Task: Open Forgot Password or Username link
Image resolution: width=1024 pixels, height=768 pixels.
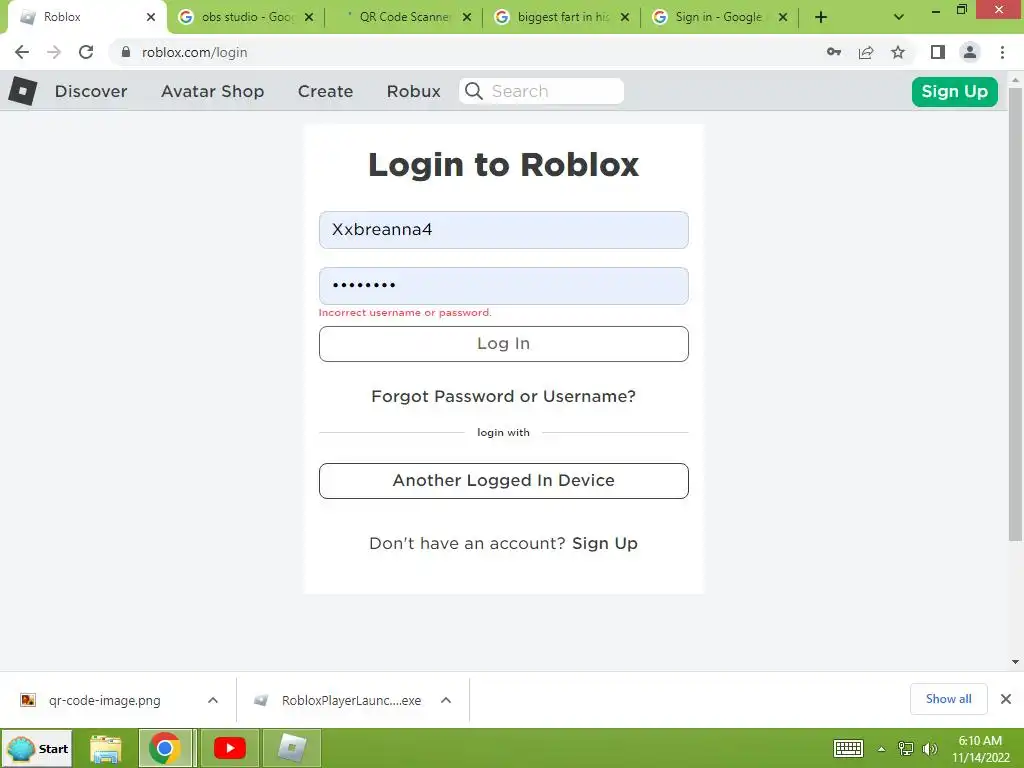Action: pos(504,396)
